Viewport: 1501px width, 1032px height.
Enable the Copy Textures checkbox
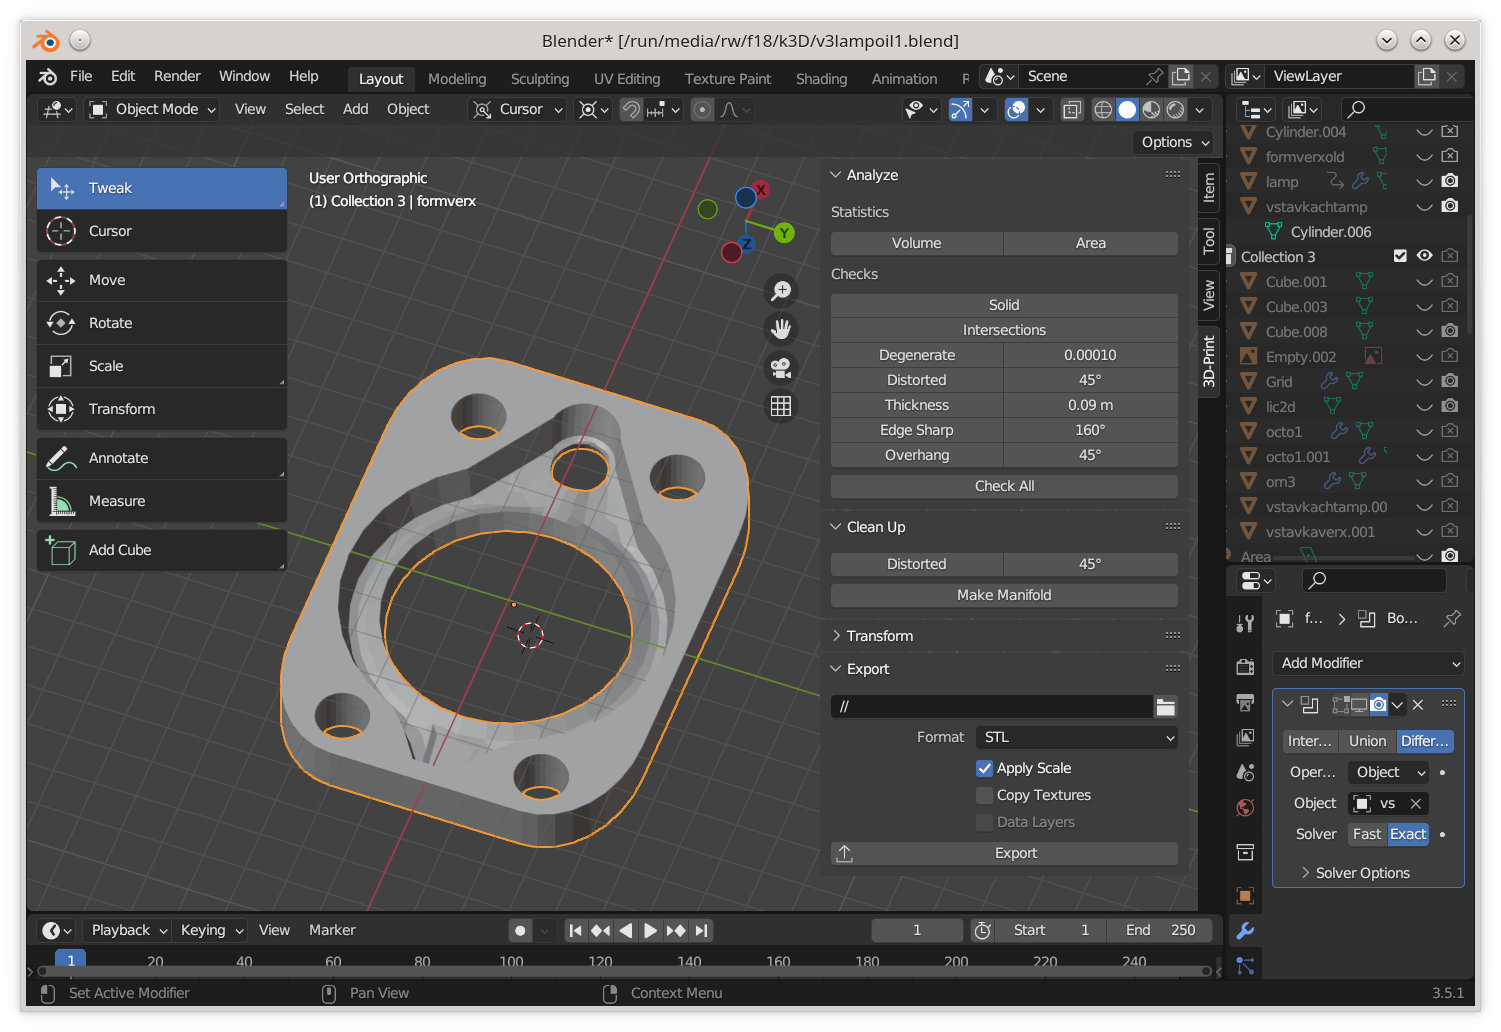point(984,795)
